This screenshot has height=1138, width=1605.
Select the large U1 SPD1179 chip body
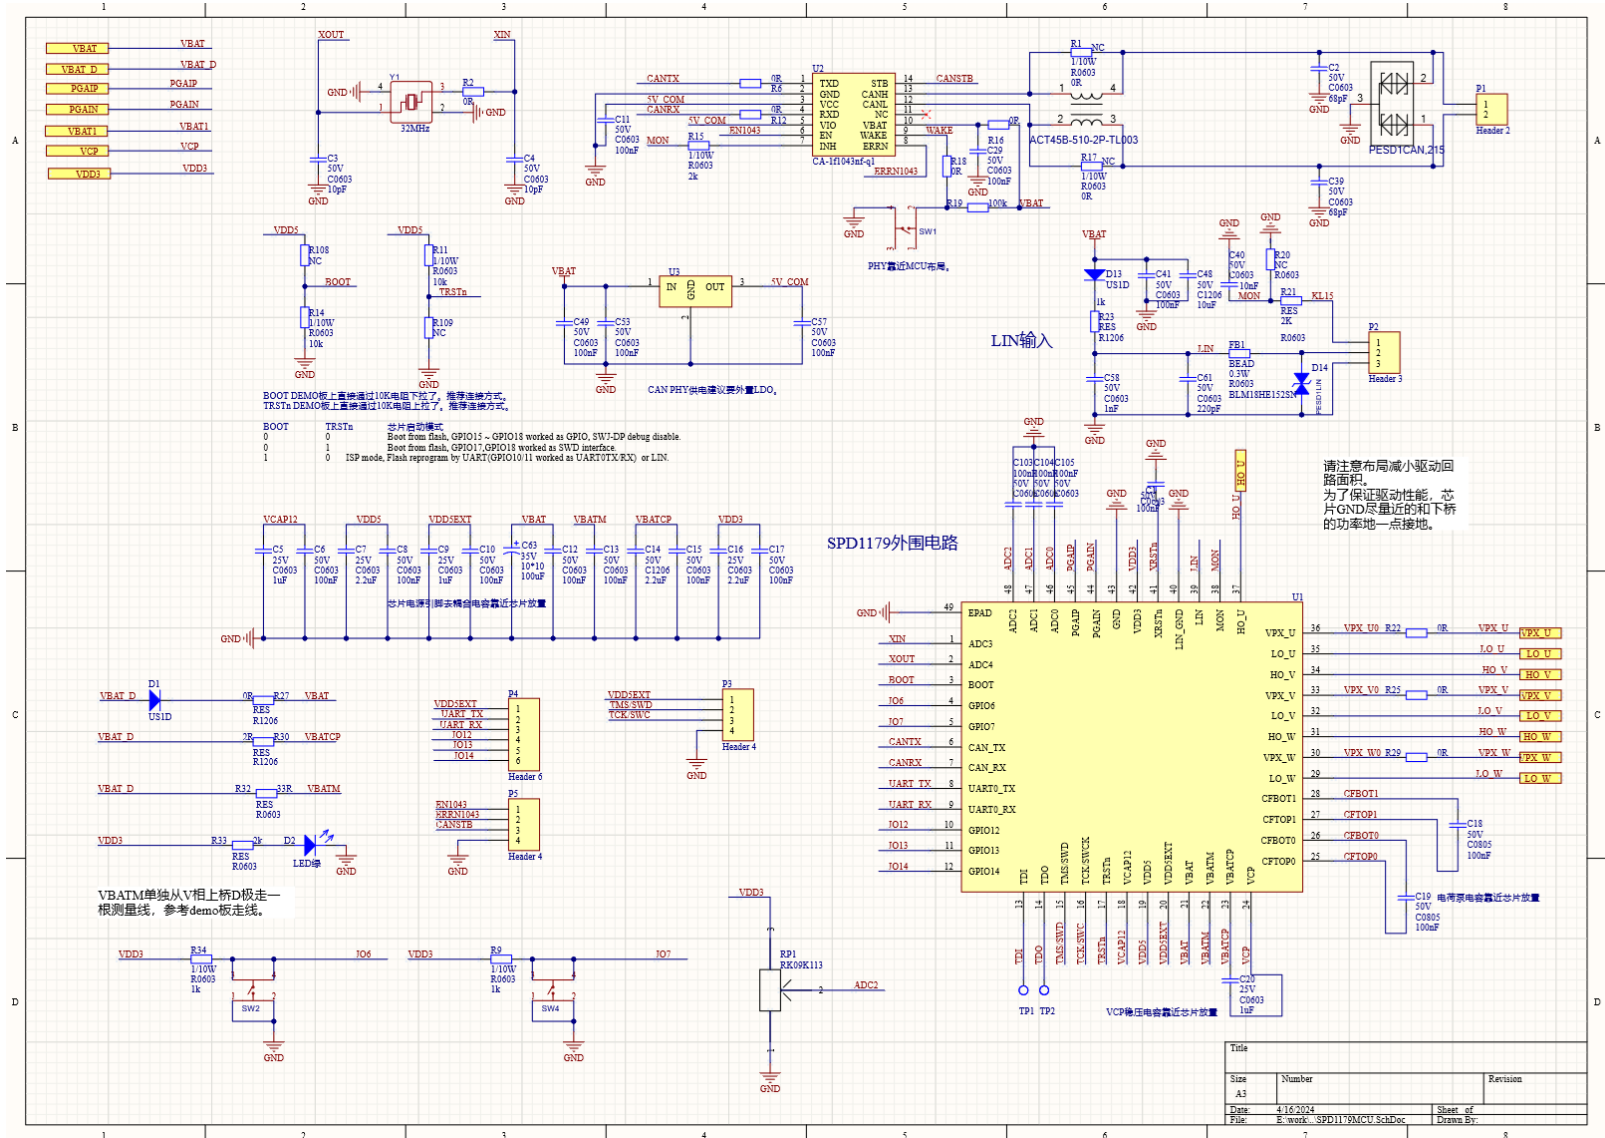[x=1131, y=746]
